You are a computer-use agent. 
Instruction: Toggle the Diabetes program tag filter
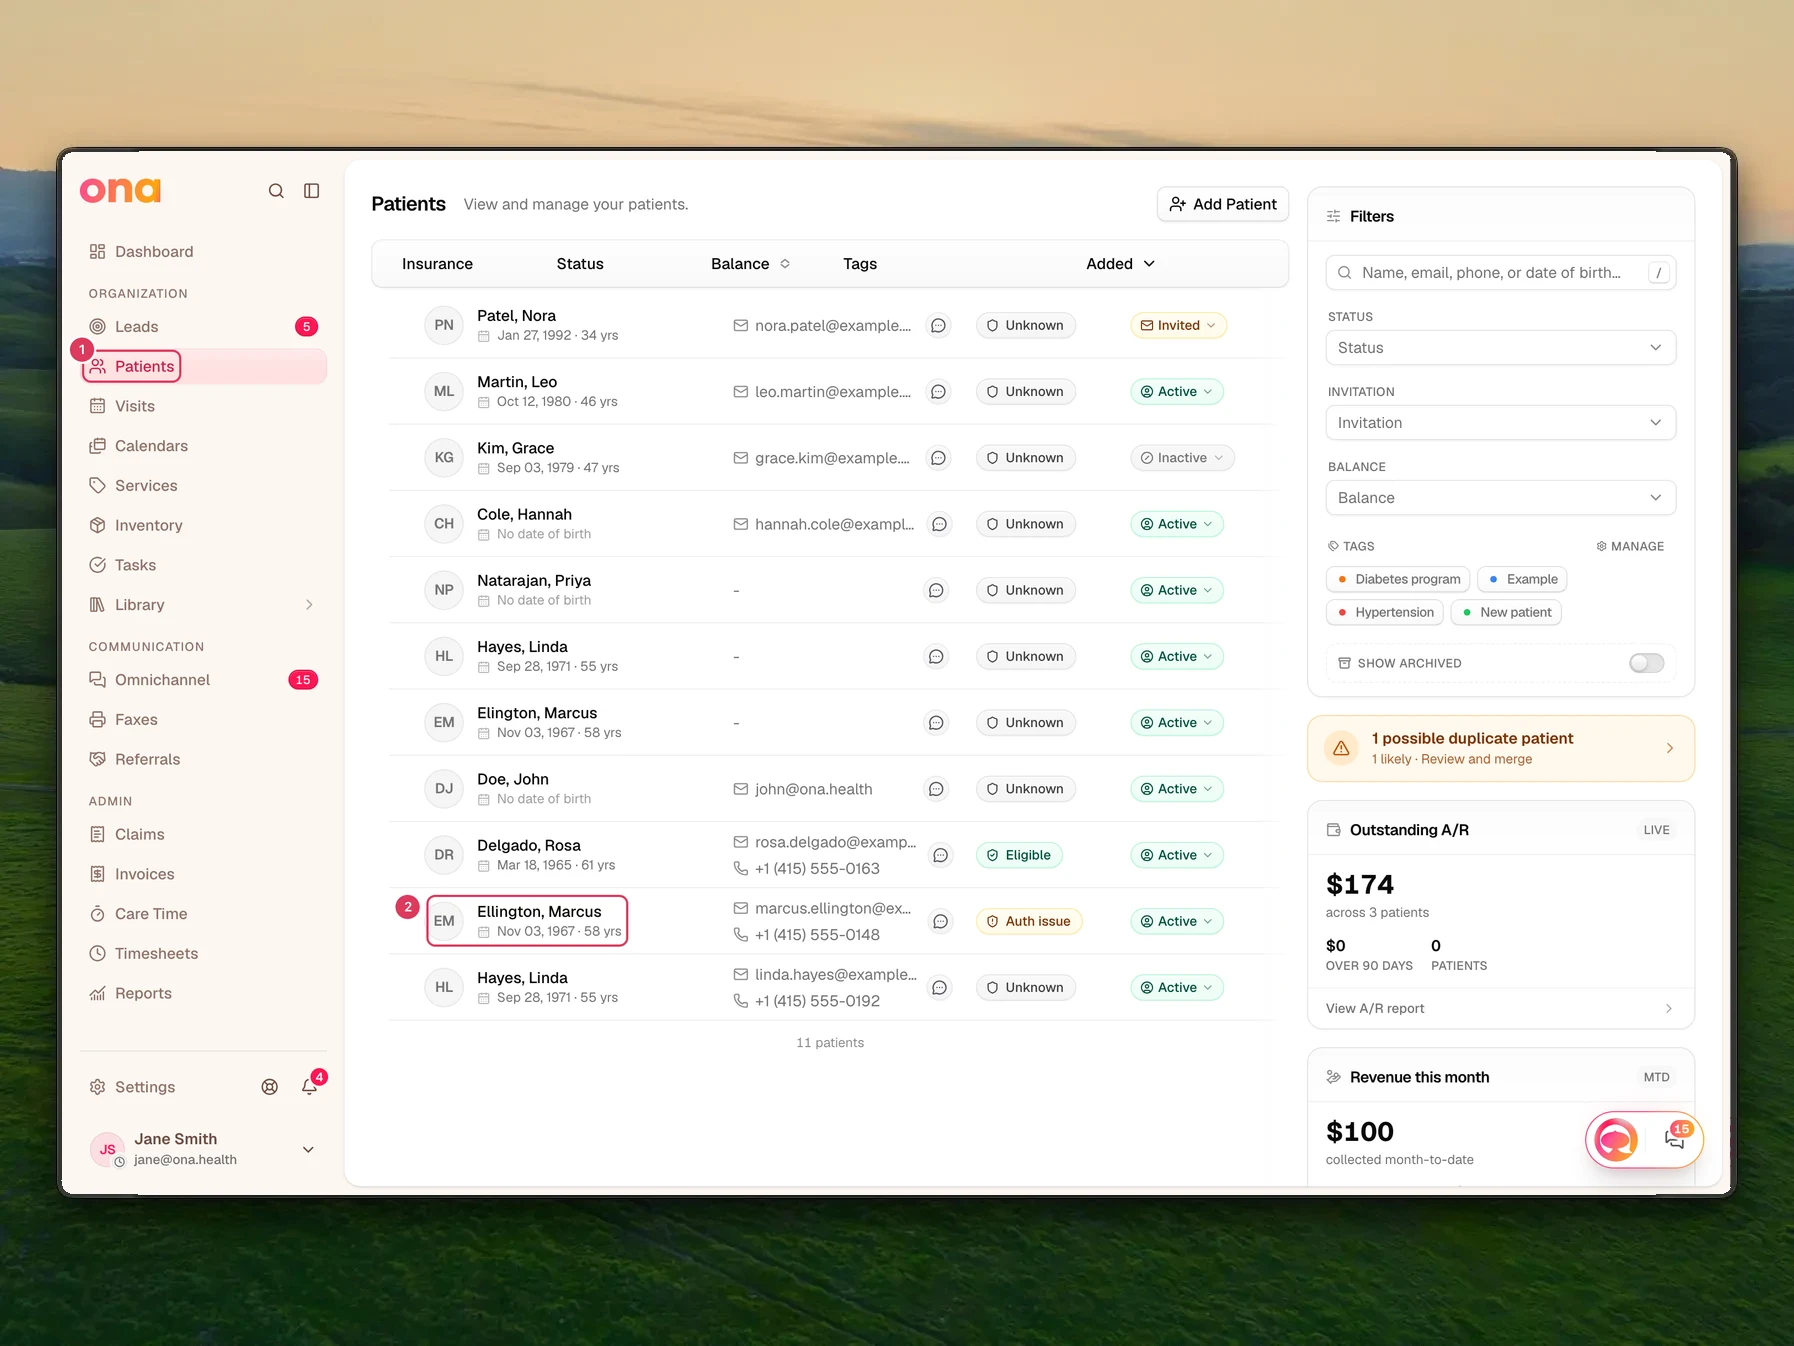click(x=1398, y=580)
